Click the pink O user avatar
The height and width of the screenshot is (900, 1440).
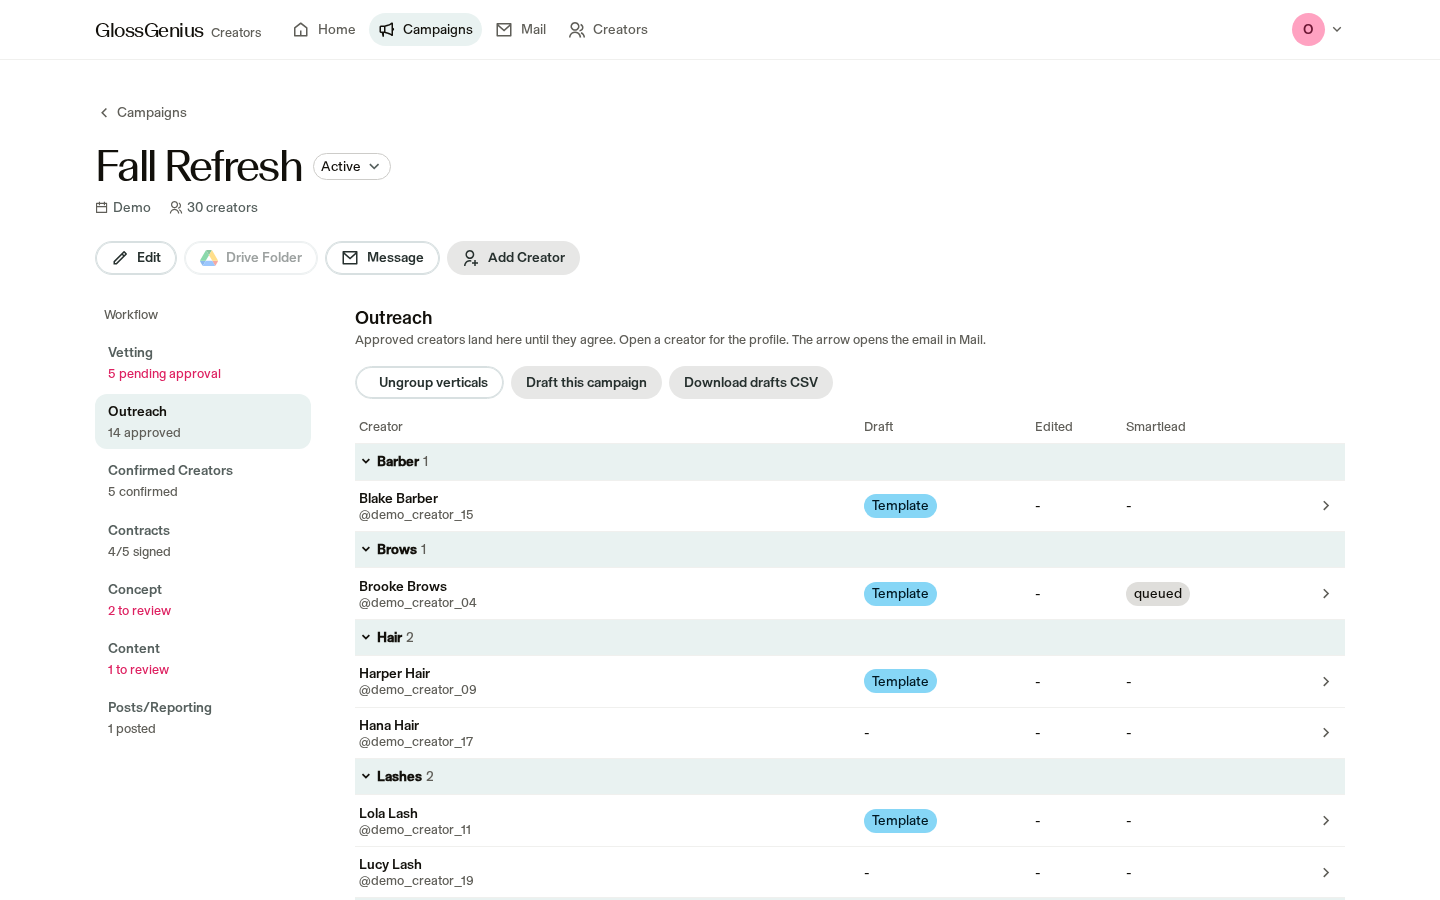coord(1308,30)
